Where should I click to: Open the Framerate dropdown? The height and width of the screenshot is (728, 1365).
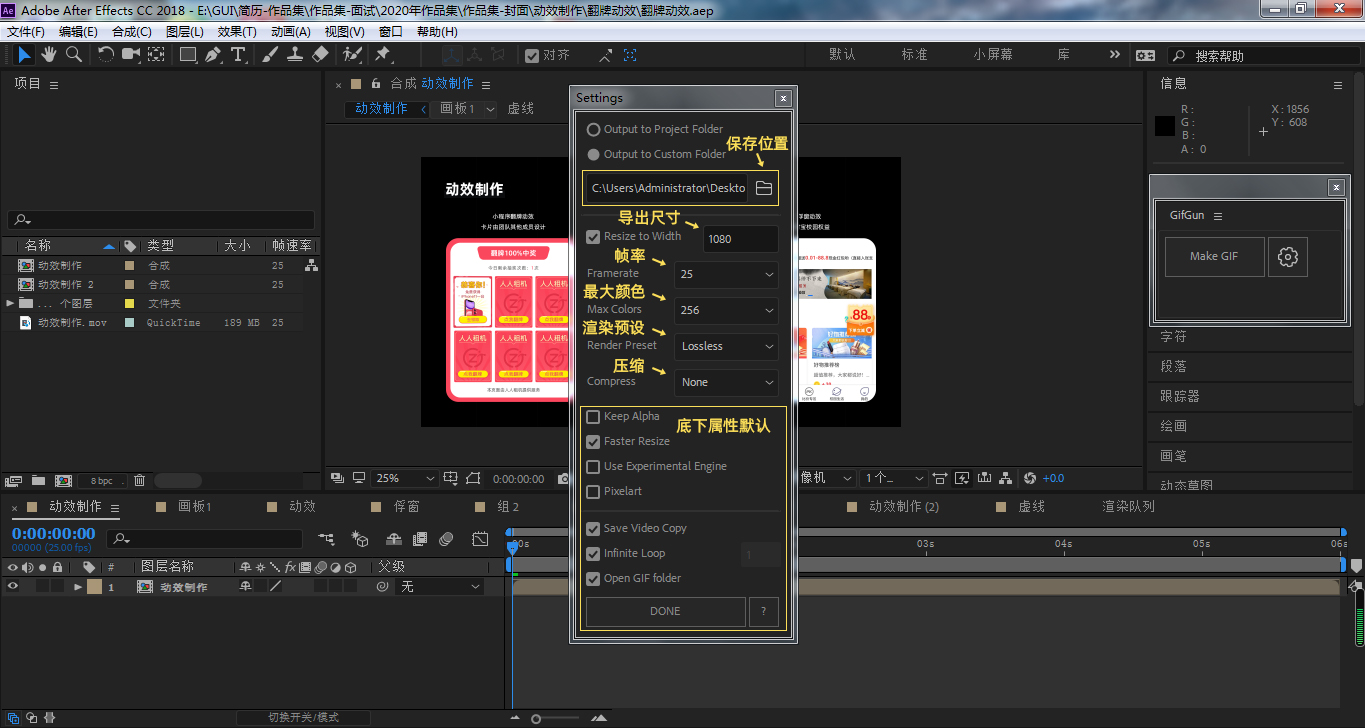(726, 274)
